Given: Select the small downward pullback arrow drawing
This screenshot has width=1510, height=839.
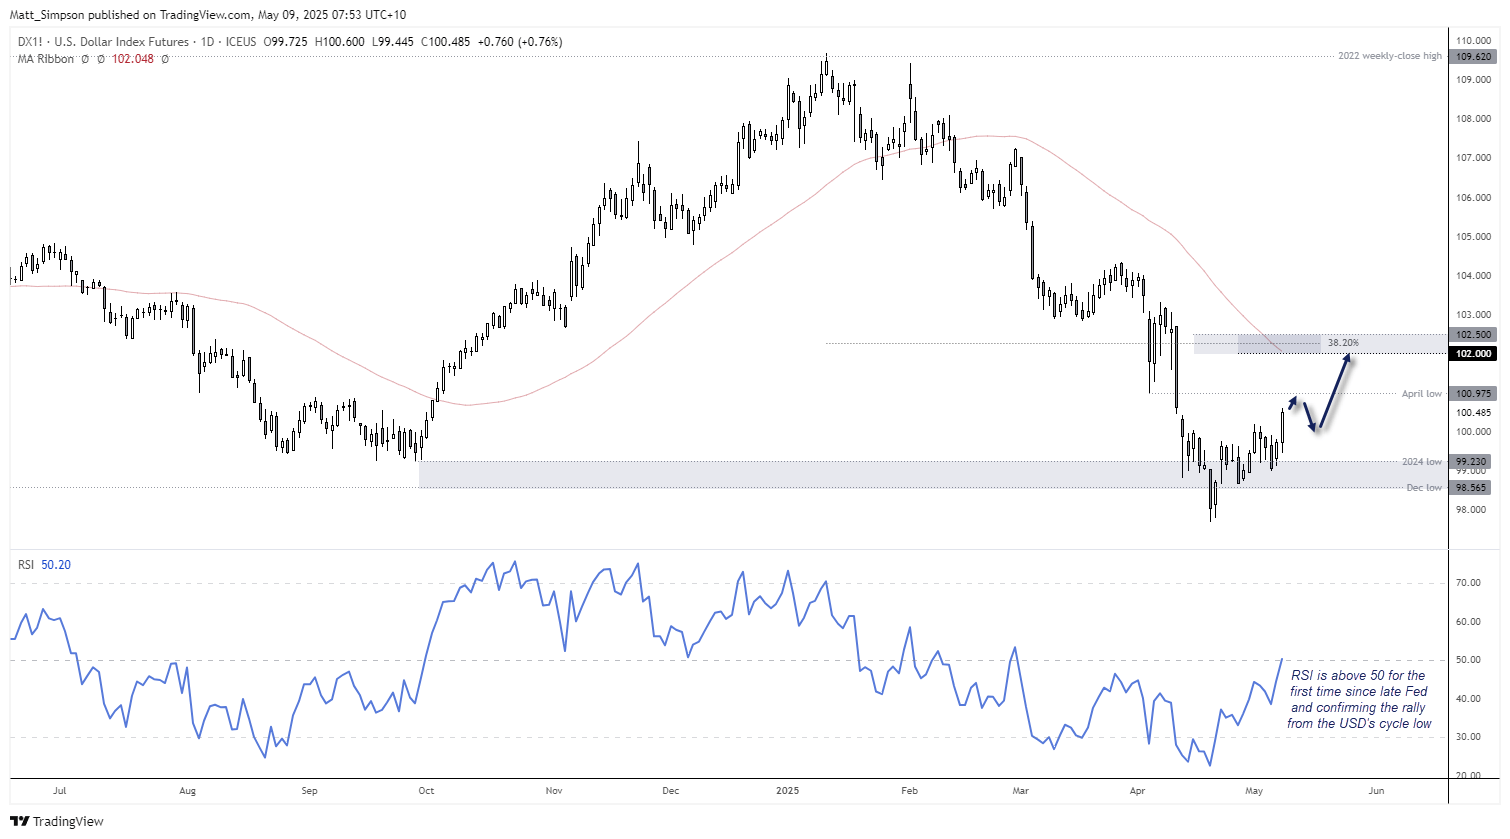Looking at the screenshot, I should (x=1310, y=416).
